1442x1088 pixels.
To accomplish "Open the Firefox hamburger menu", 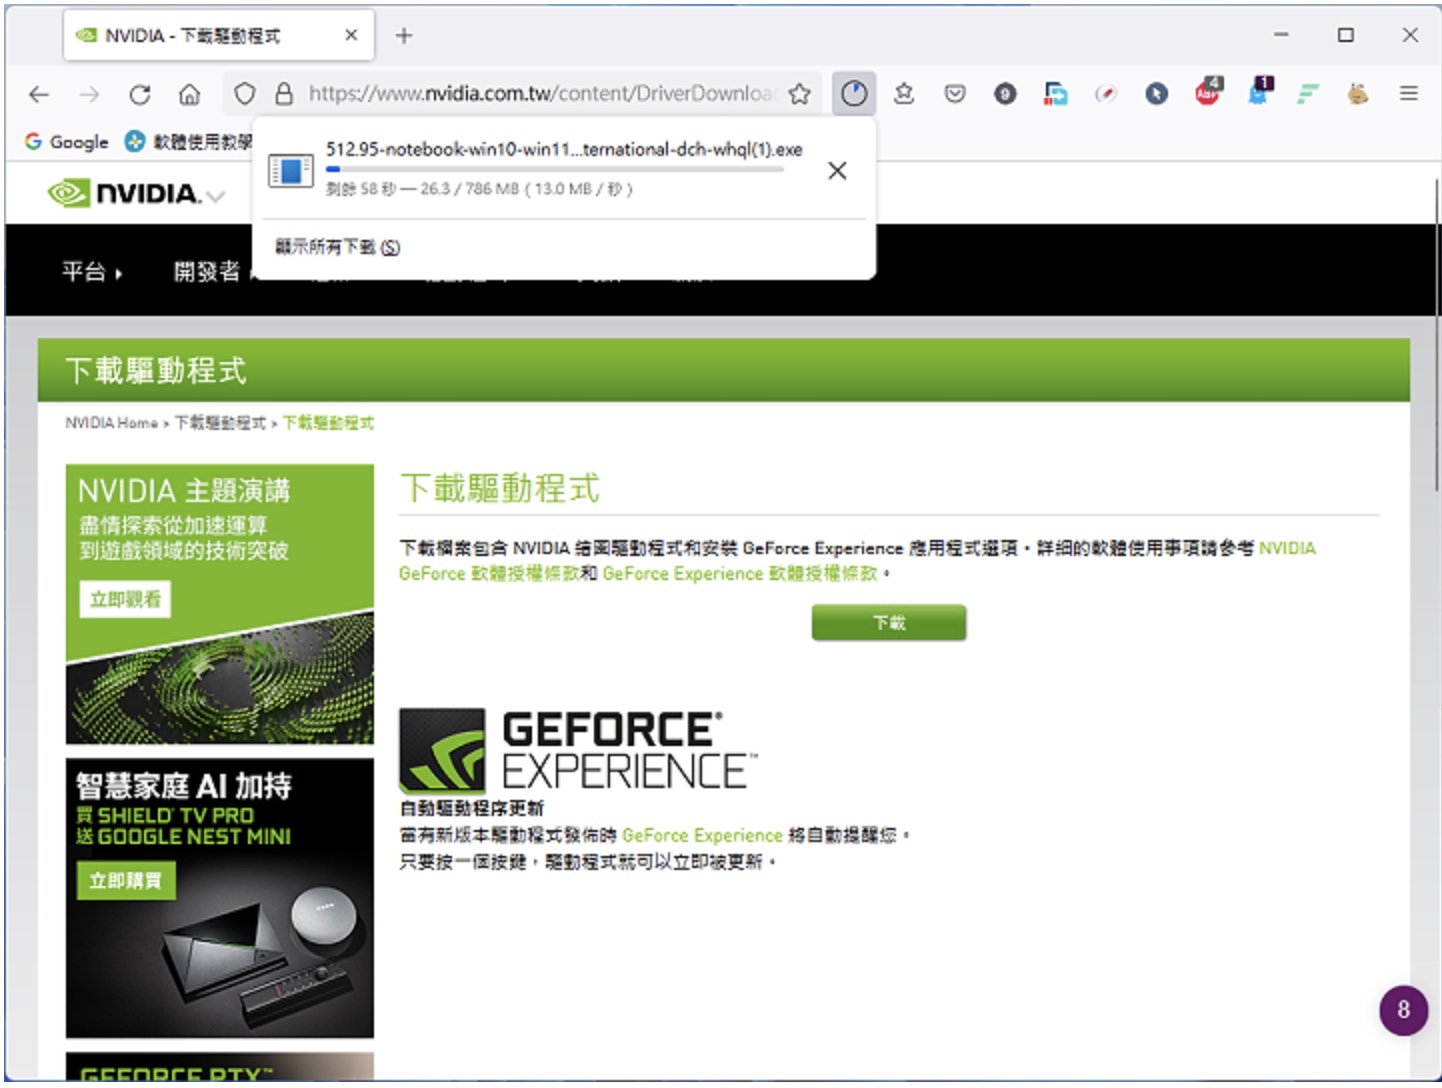I will (1409, 94).
